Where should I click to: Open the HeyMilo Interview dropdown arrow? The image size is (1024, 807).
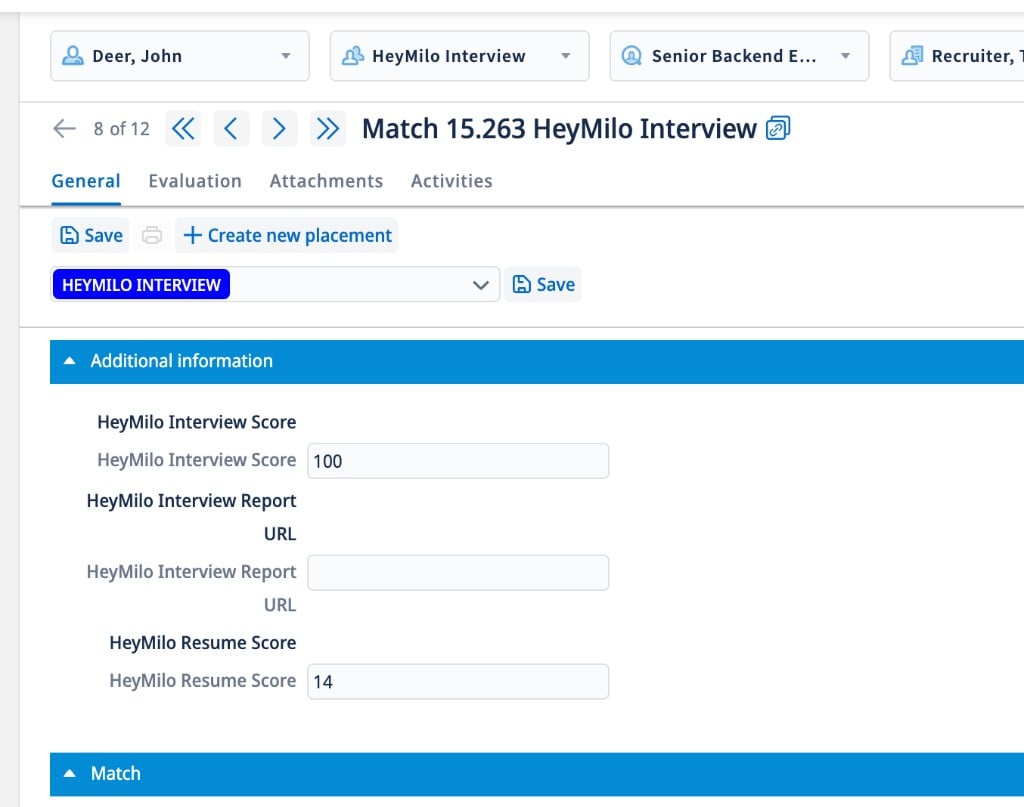(566, 56)
